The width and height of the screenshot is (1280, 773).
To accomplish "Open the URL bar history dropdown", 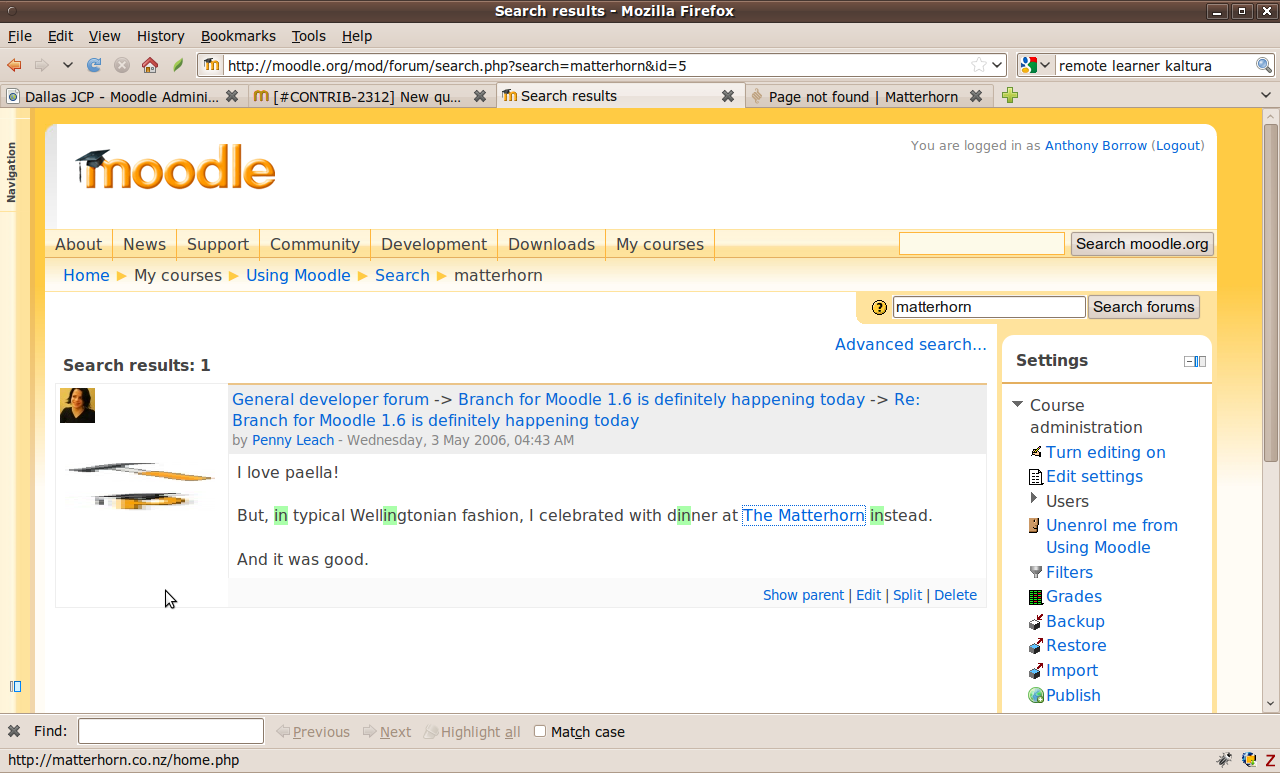I will 997,65.
